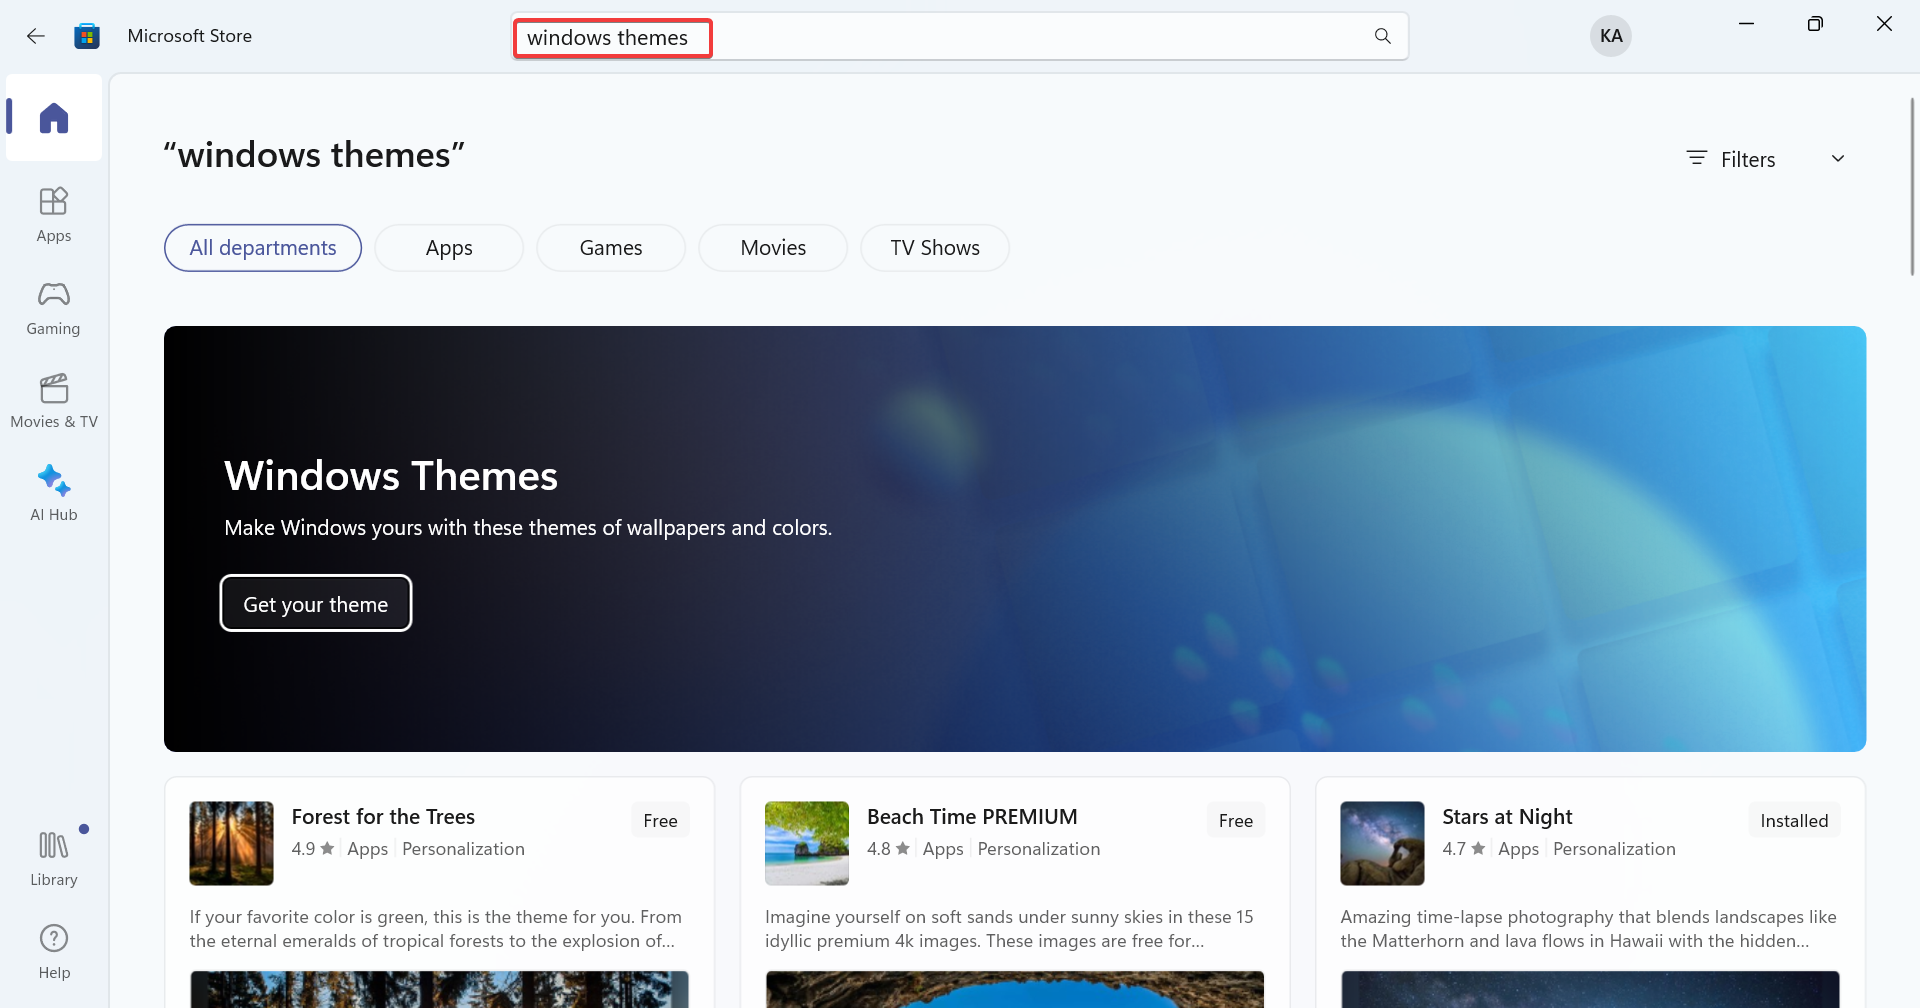Click the Forest for the Trees description text

[436, 929]
